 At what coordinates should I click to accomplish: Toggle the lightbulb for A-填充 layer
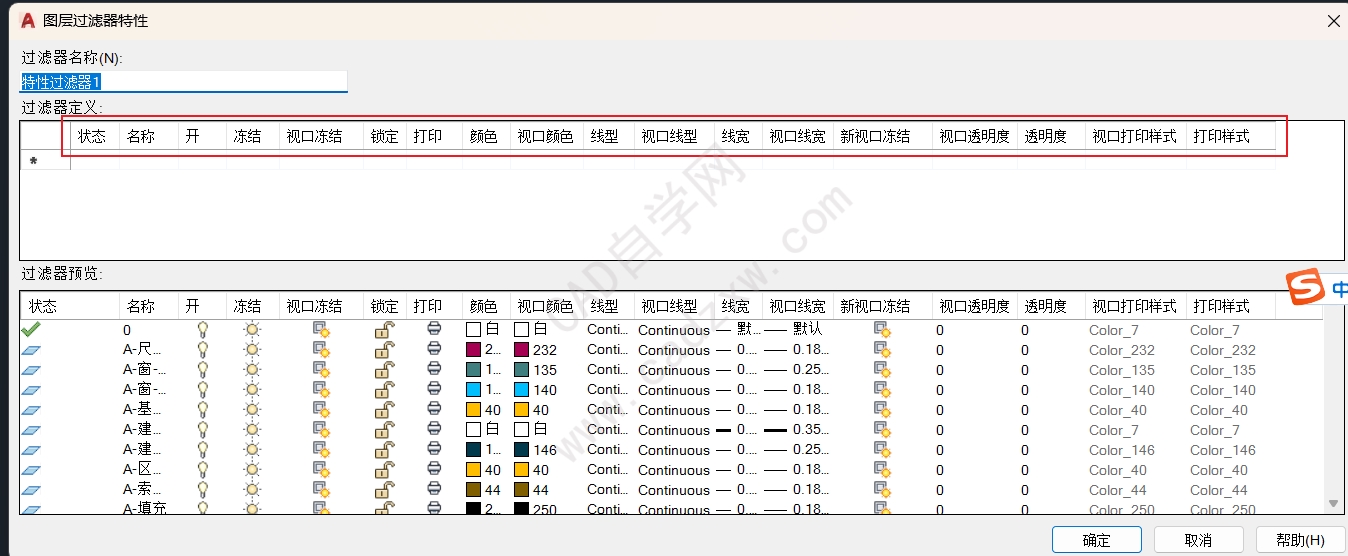pyautogui.click(x=202, y=509)
